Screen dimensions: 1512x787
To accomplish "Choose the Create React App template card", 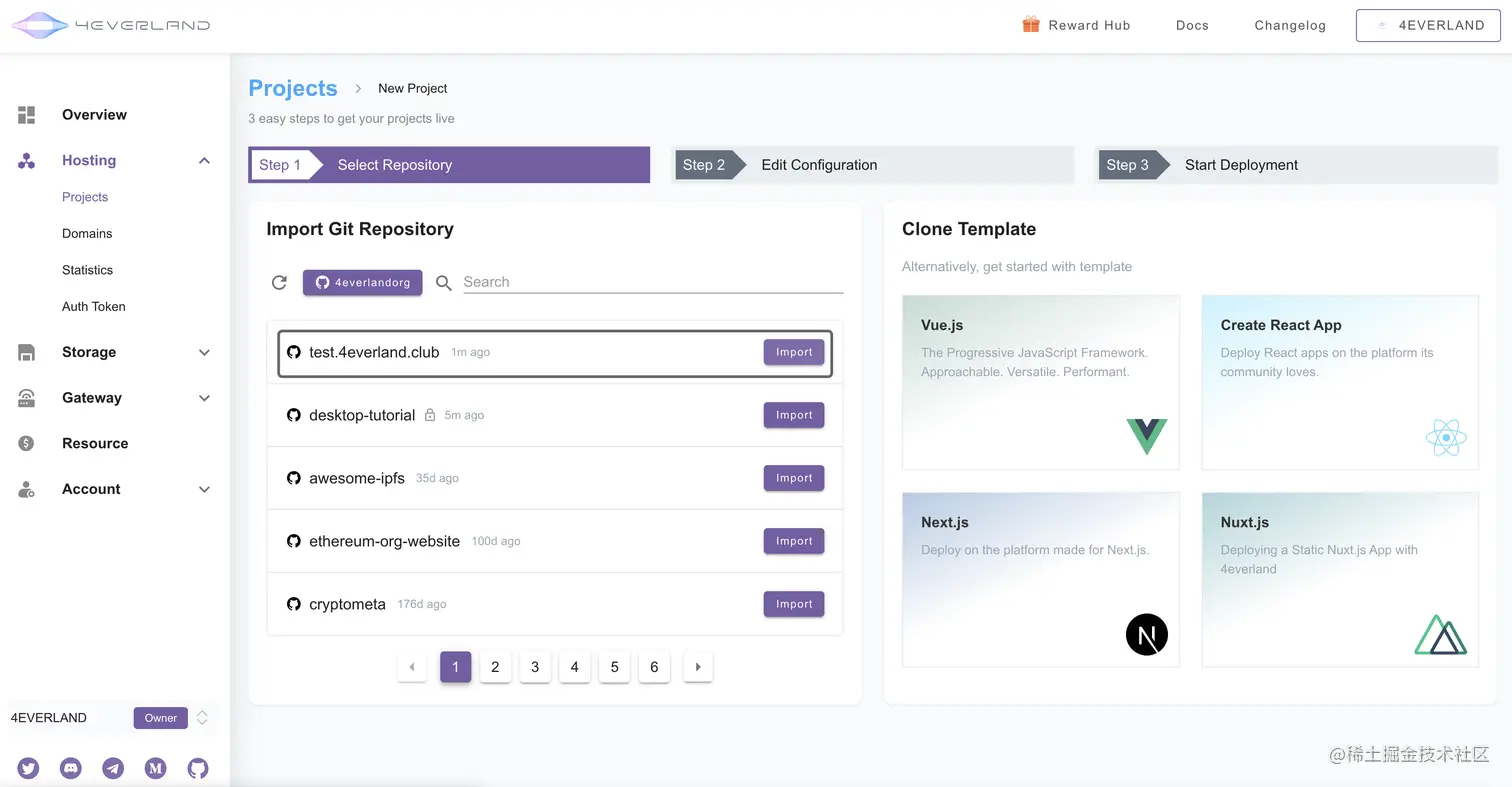I will (x=1340, y=382).
